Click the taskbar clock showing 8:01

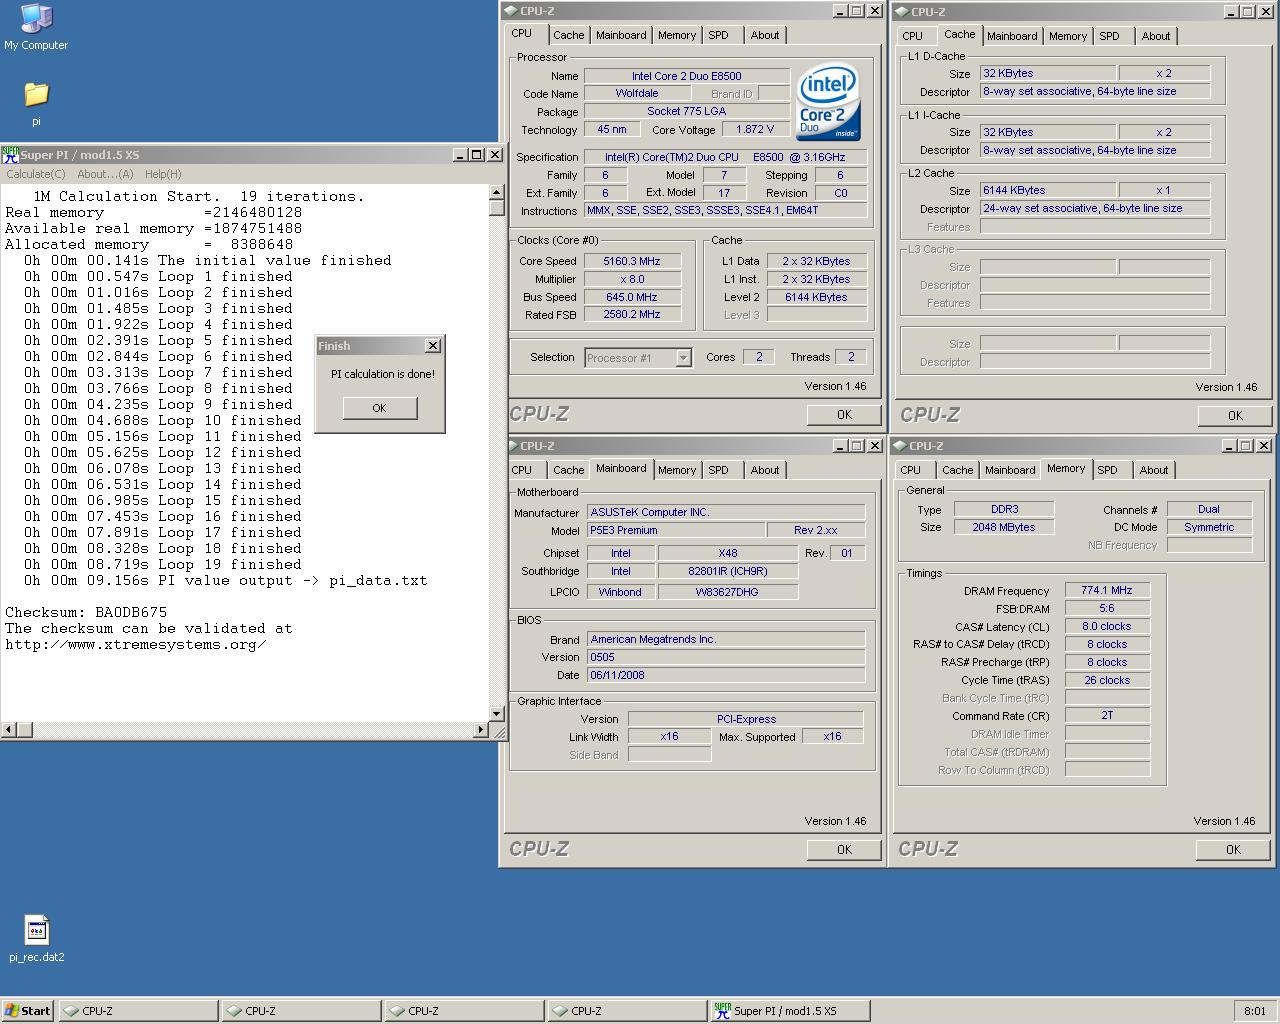pyautogui.click(x=1255, y=1011)
